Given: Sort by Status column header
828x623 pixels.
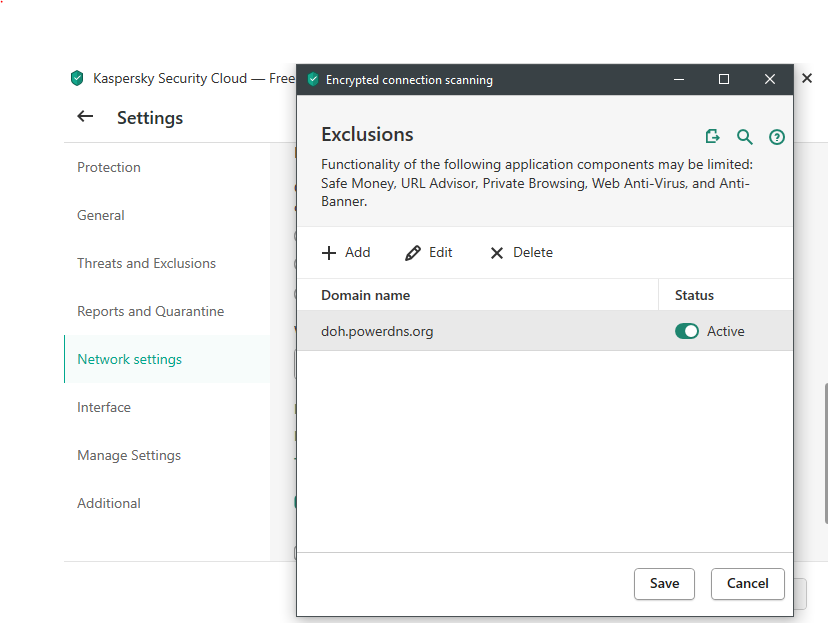Looking at the screenshot, I should click(x=694, y=295).
